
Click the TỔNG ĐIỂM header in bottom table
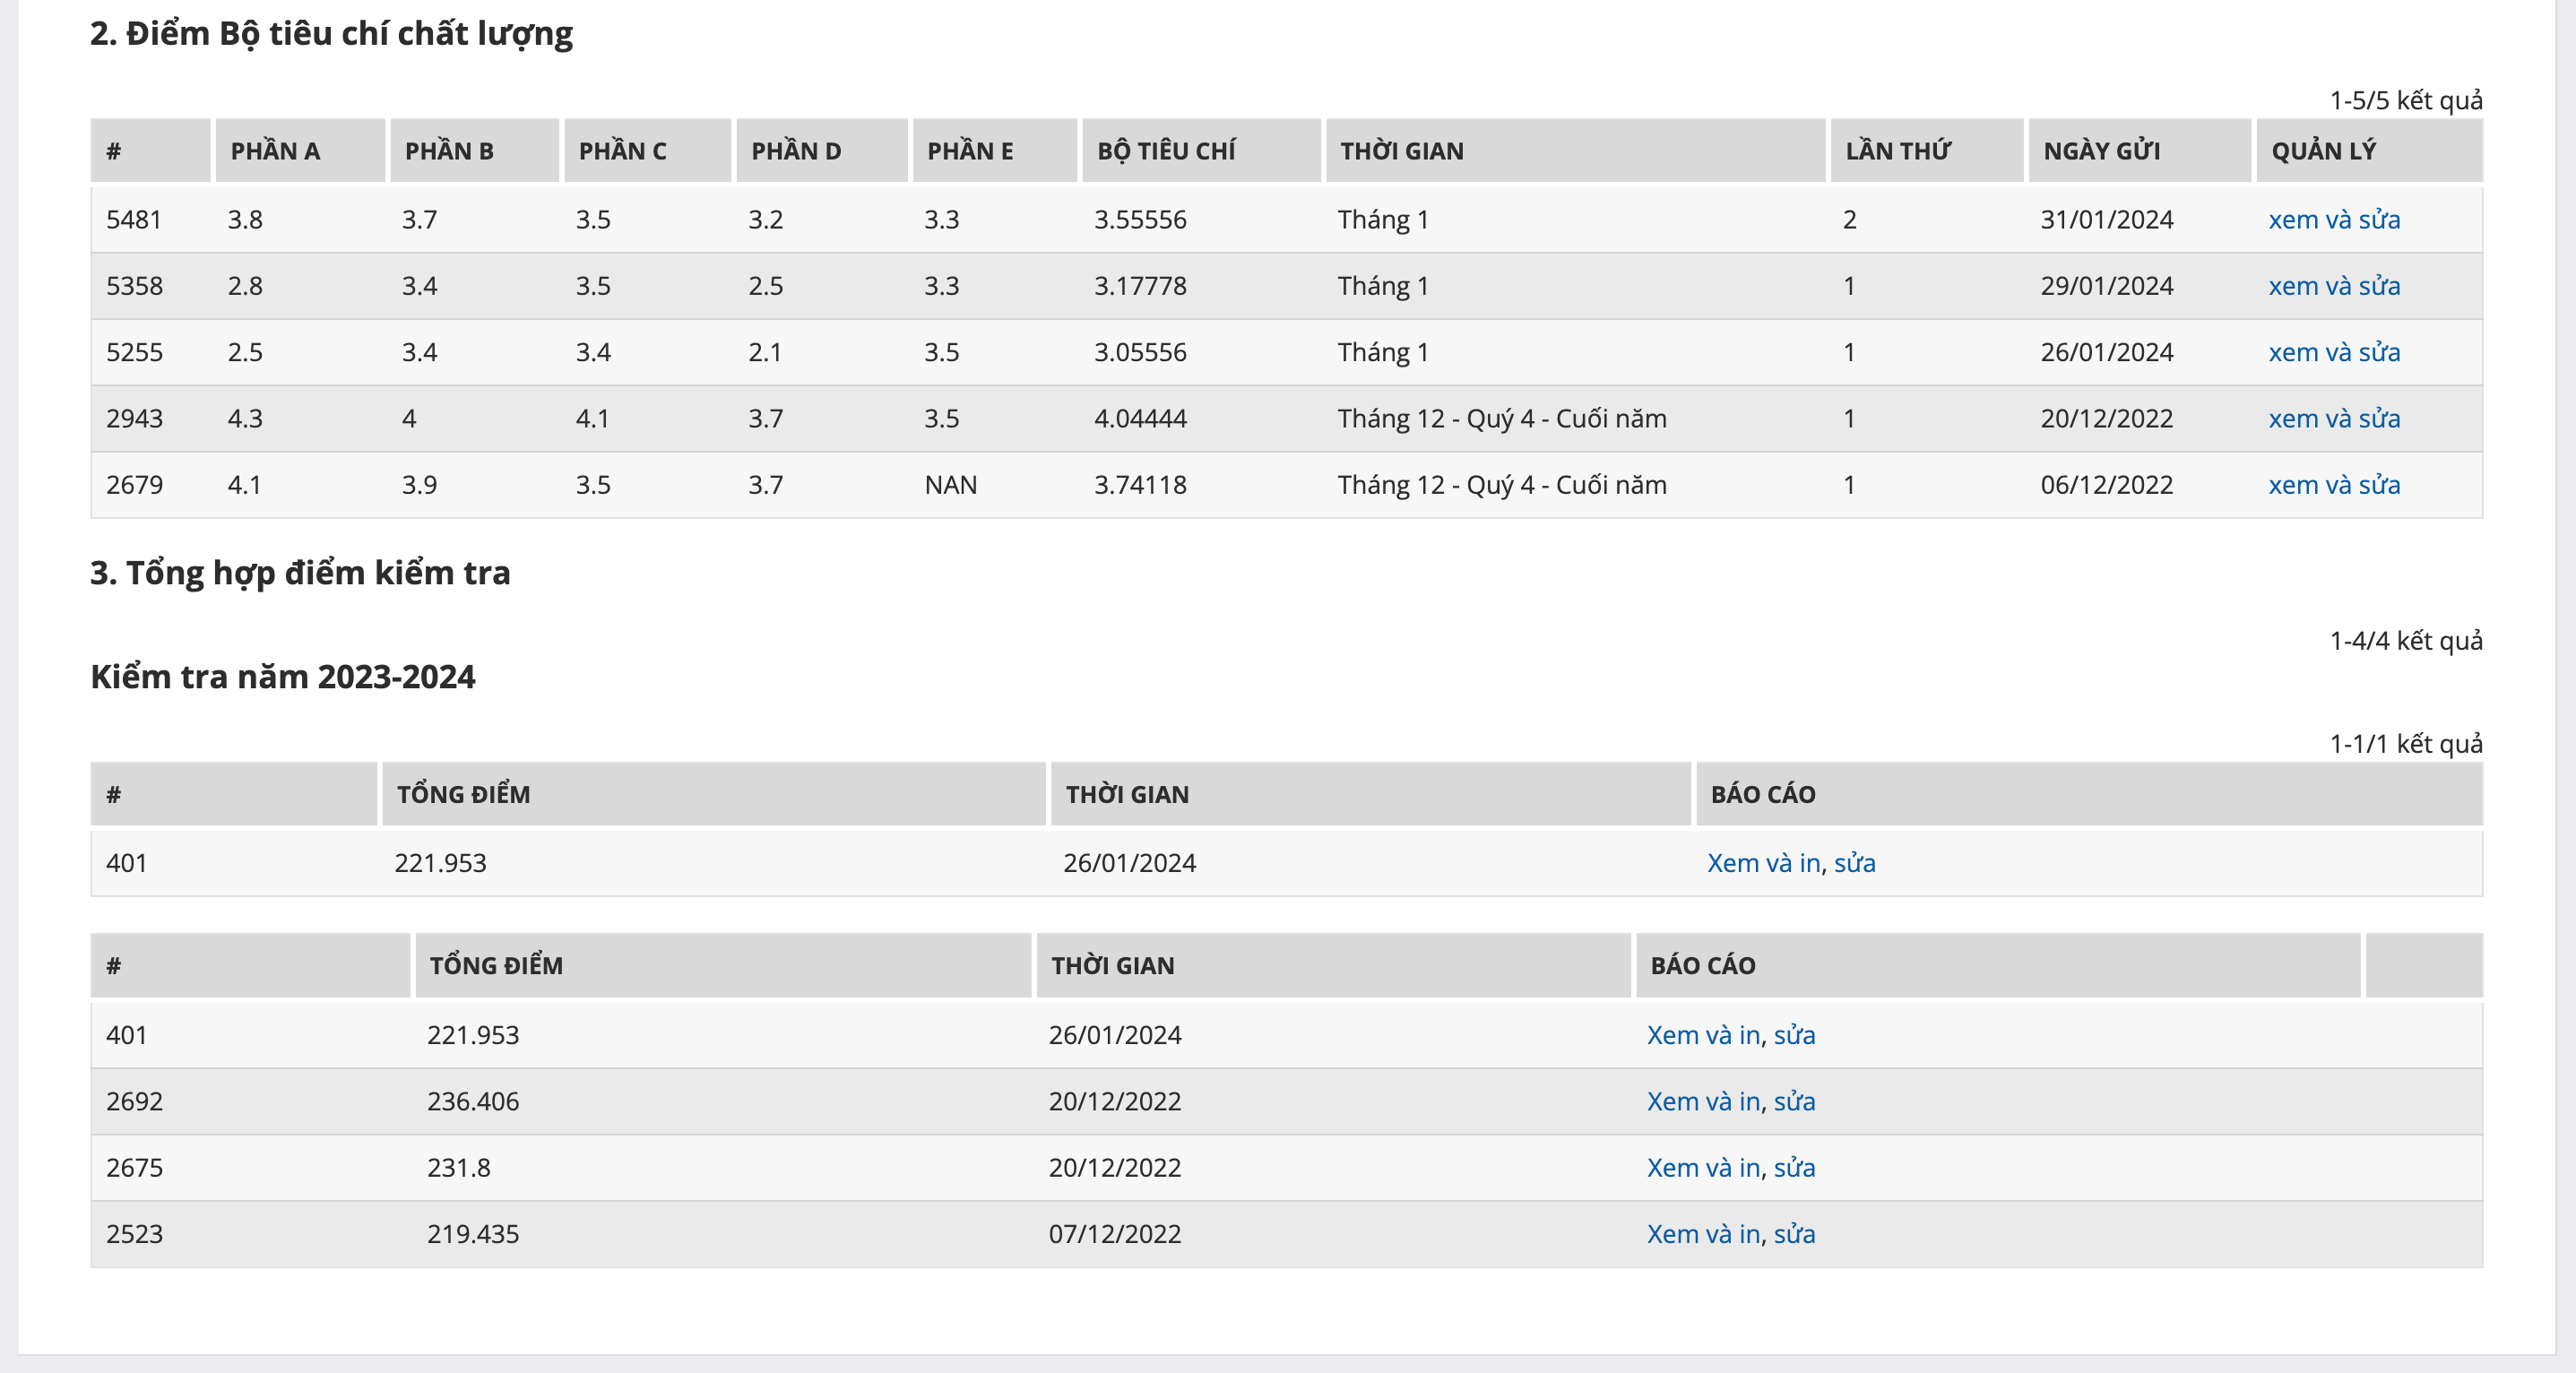pyautogui.click(x=496, y=966)
